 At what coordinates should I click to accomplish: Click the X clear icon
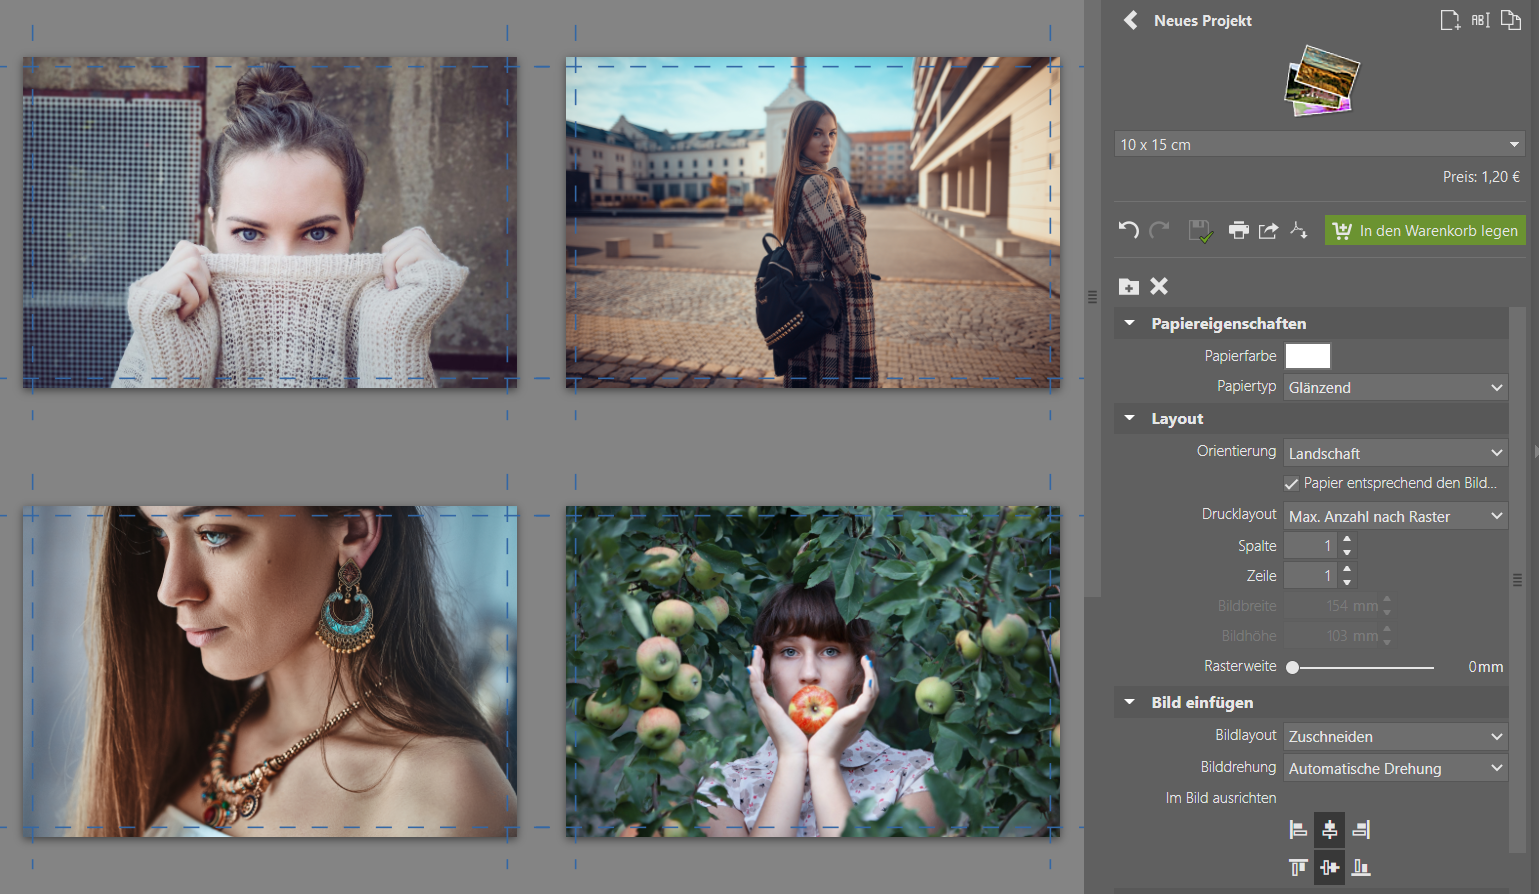click(x=1159, y=286)
